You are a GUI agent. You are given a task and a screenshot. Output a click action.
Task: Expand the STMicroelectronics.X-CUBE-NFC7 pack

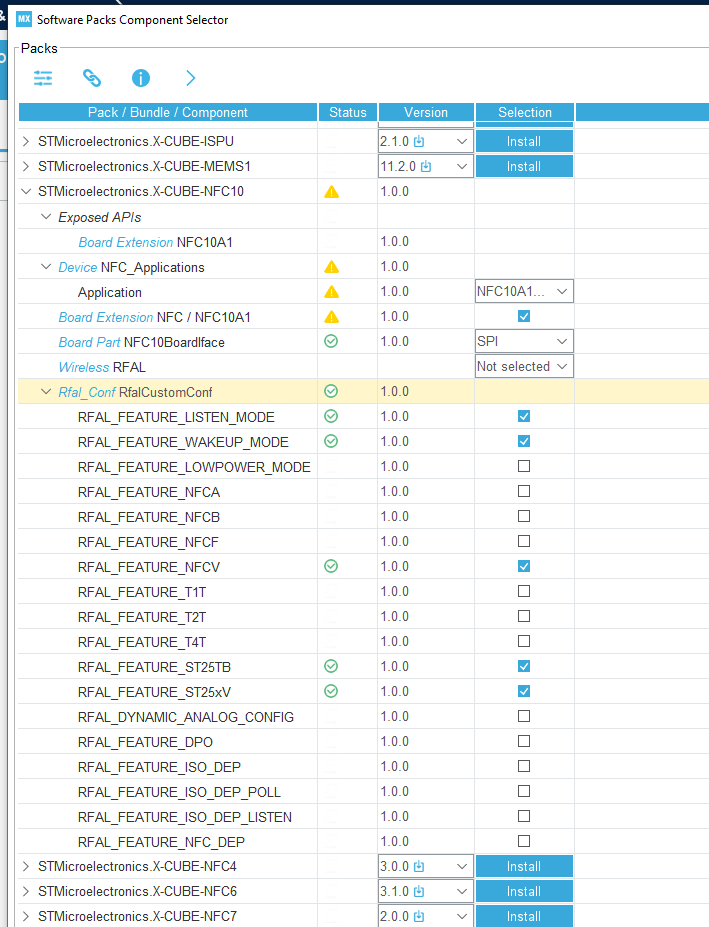(26, 916)
